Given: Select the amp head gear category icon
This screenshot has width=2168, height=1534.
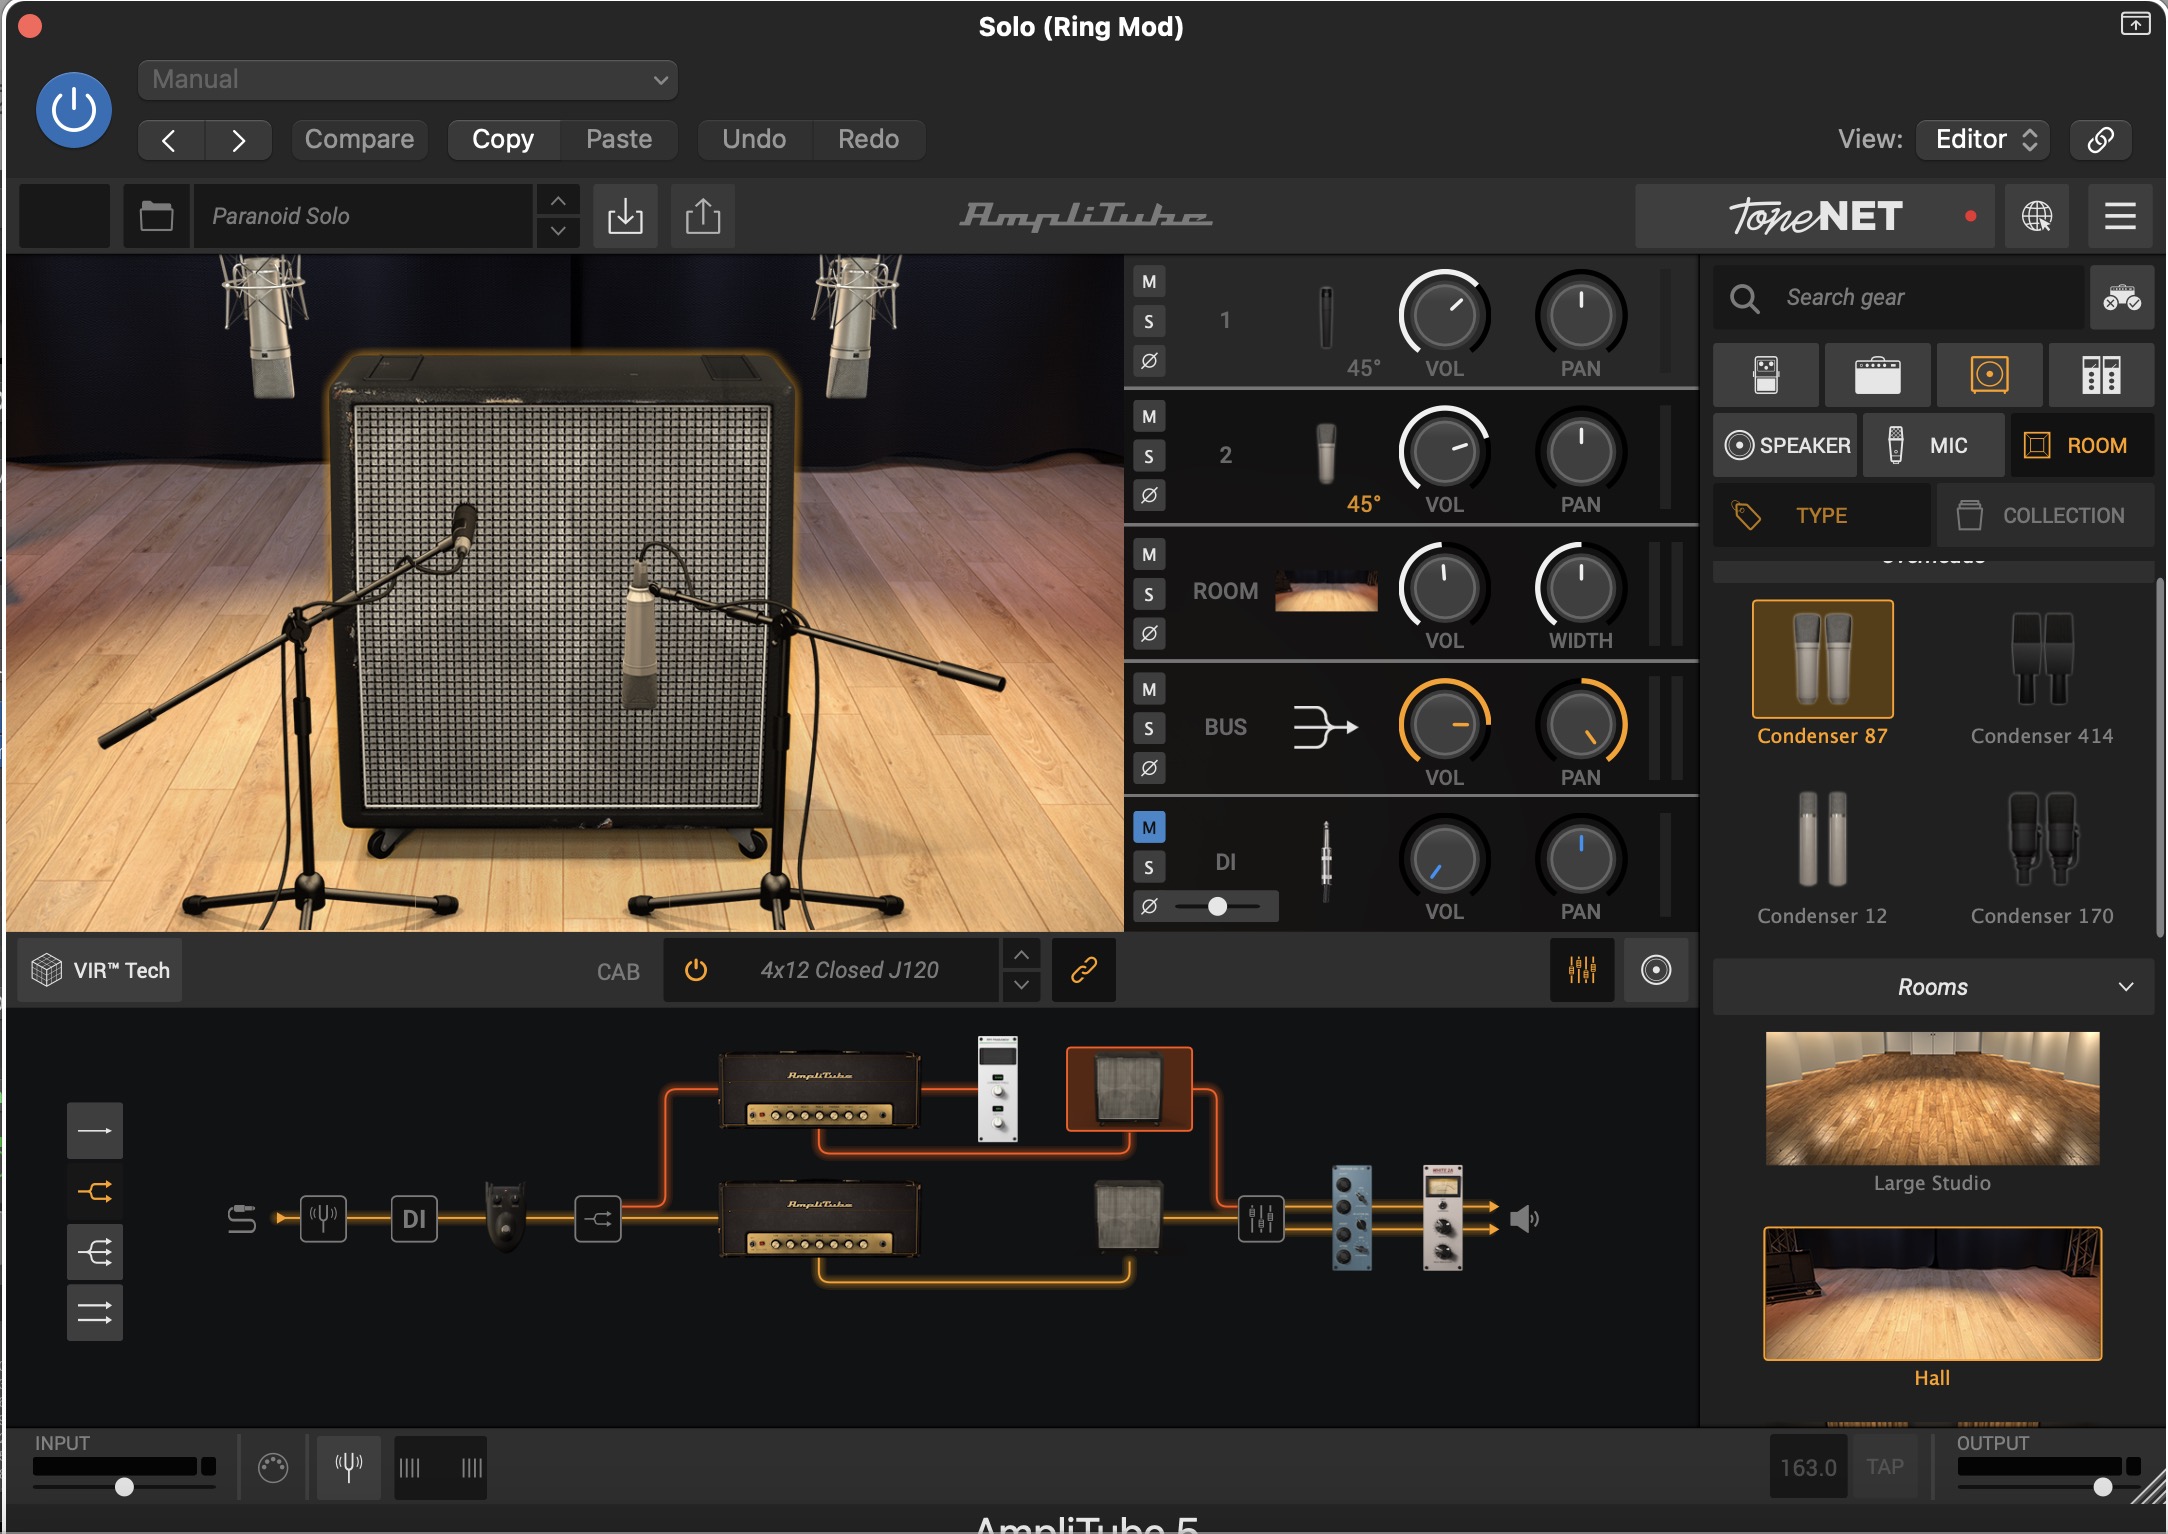Looking at the screenshot, I should pyautogui.click(x=1878, y=375).
